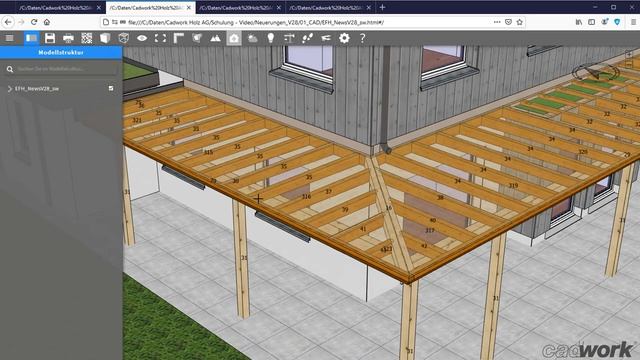
Task: Go to the browser home page
Action: click(x=47, y=22)
